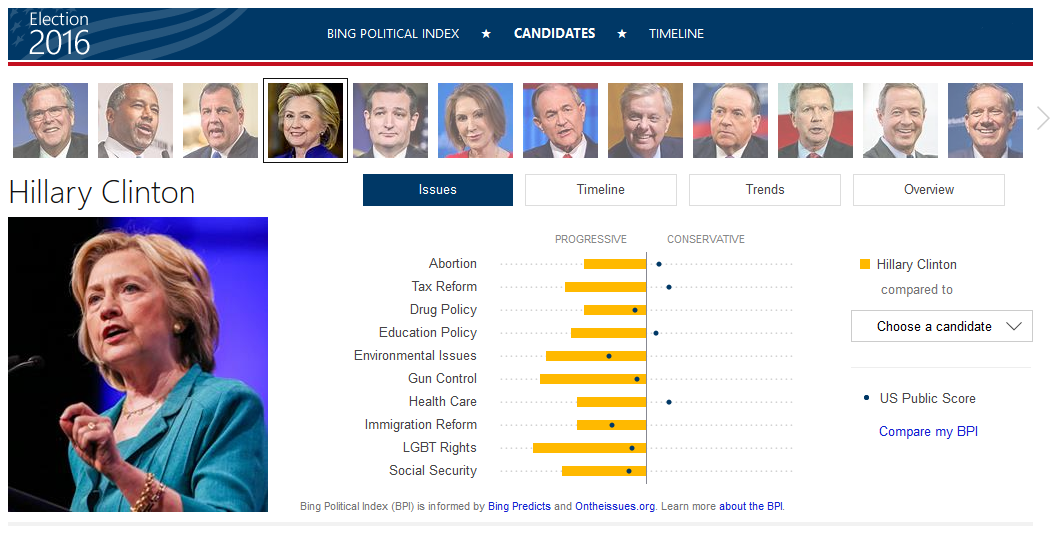Viewport: 1055px width, 533px height.
Task: Open the Ontheissues.org link
Action: click(x=615, y=507)
